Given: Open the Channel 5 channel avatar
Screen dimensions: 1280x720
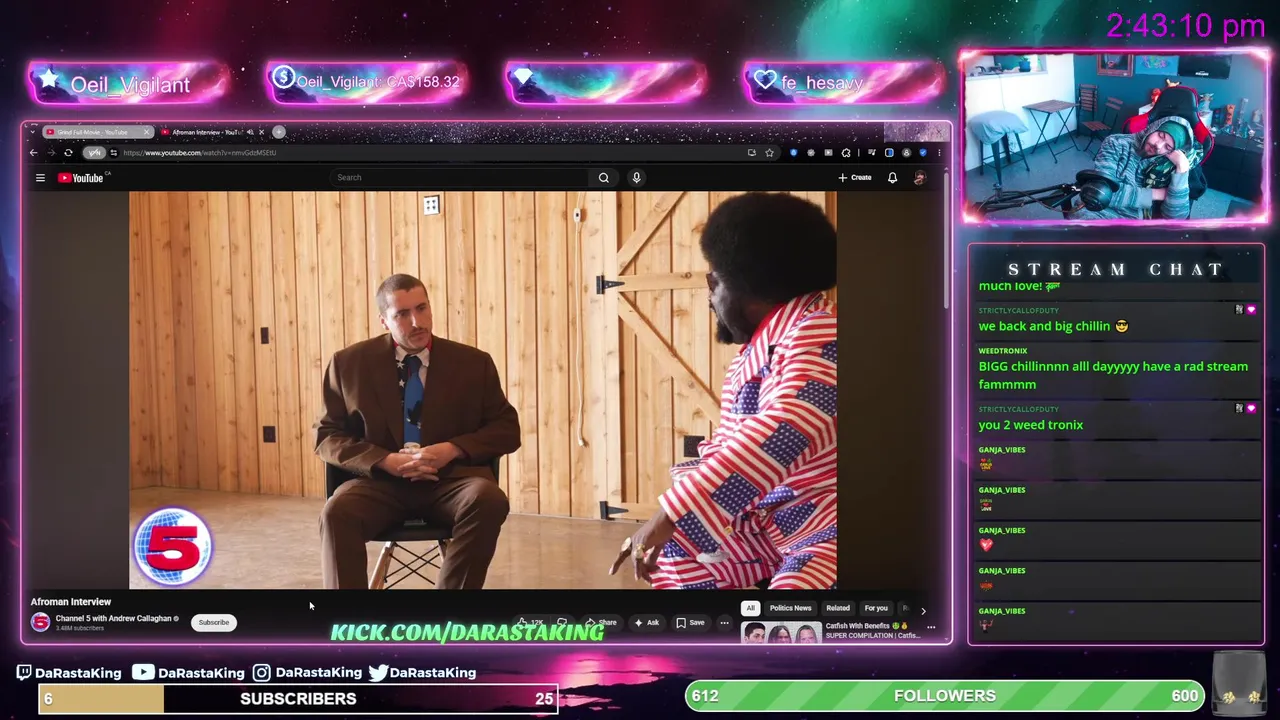Looking at the screenshot, I should point(40,622).
